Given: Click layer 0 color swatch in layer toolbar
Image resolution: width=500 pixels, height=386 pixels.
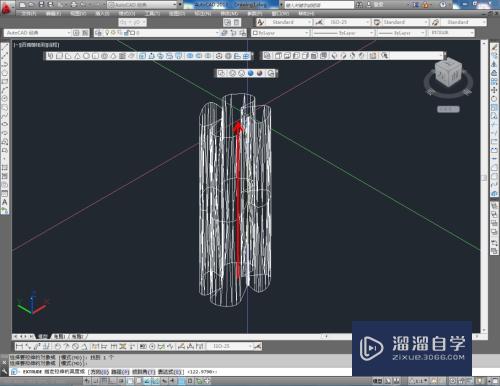Looking at the screenshot, I should click(133, 33).
